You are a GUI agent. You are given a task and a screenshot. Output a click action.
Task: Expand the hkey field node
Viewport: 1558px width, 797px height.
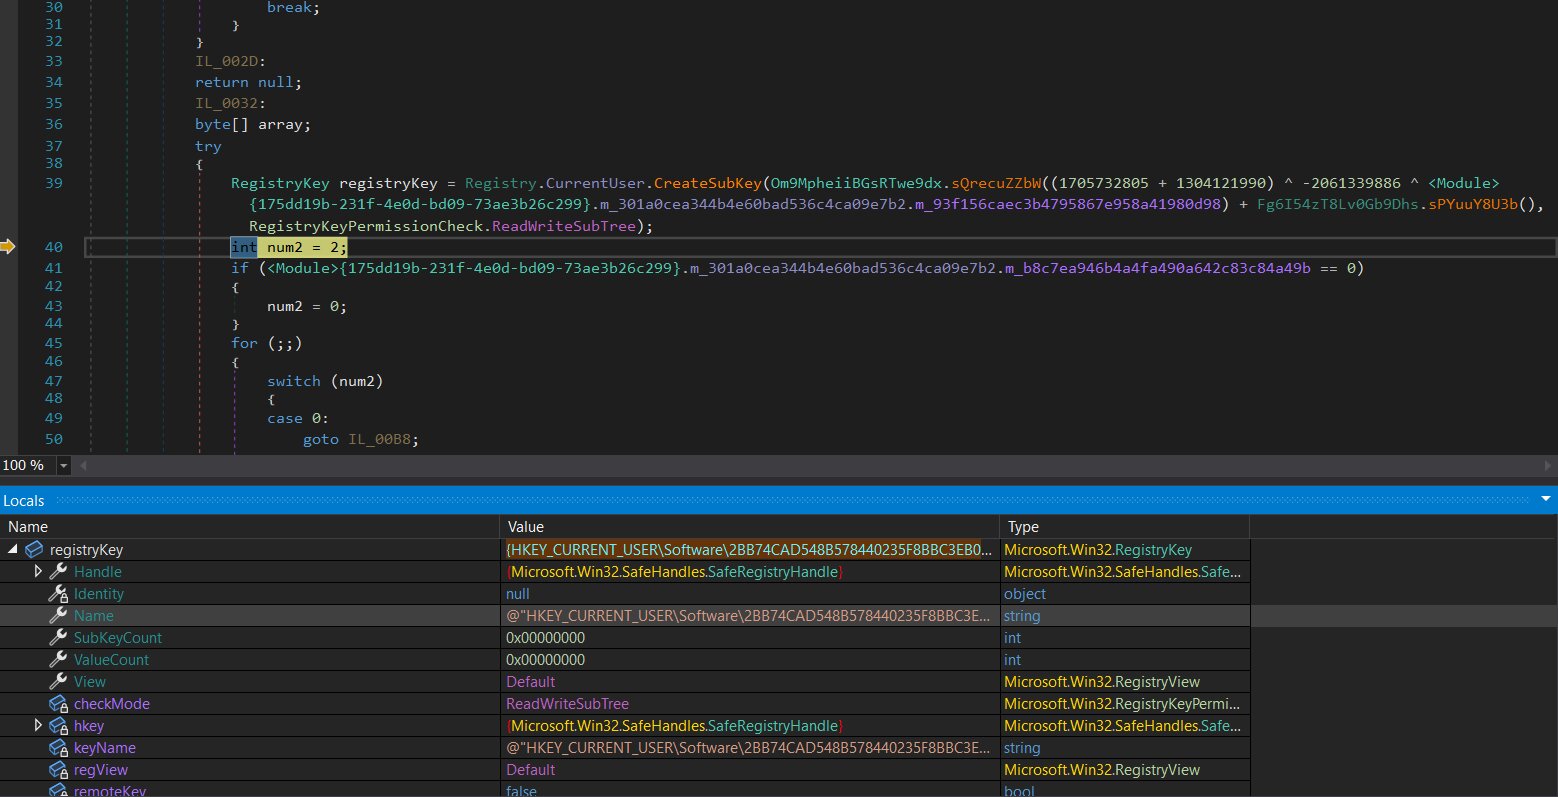tap(38, 726)
